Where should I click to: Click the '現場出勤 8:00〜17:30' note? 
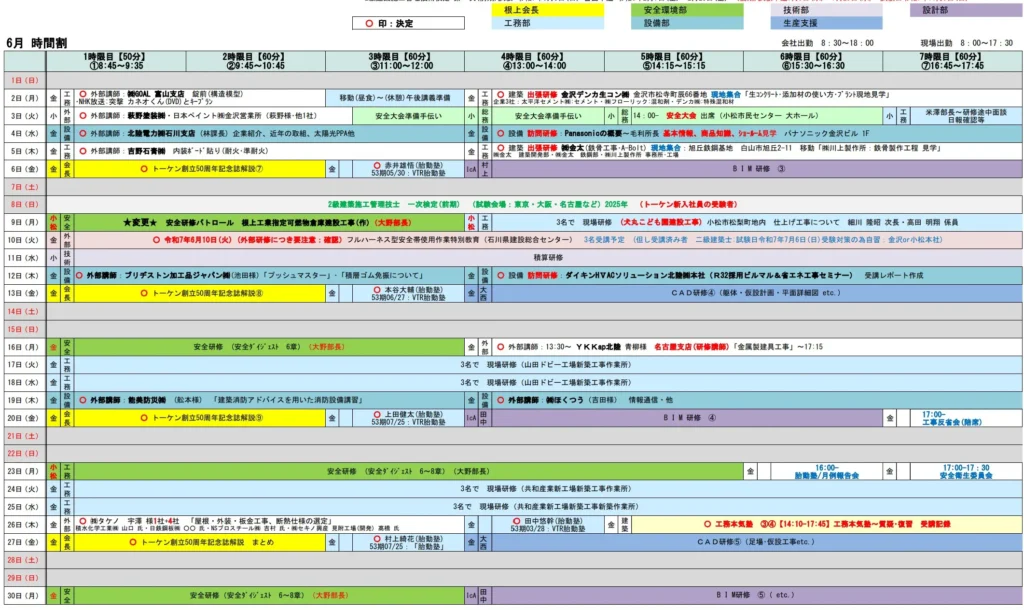967,43
